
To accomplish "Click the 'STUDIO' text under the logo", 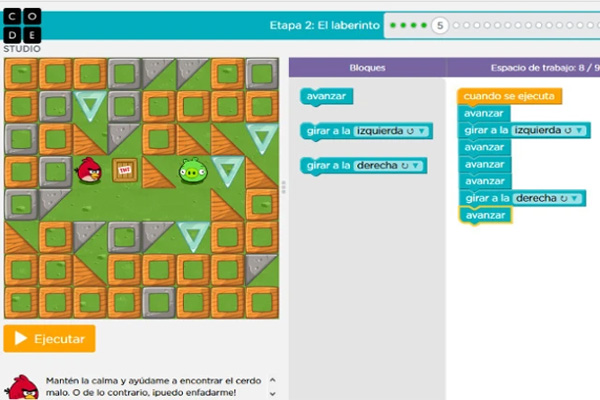I will (22, 49).
